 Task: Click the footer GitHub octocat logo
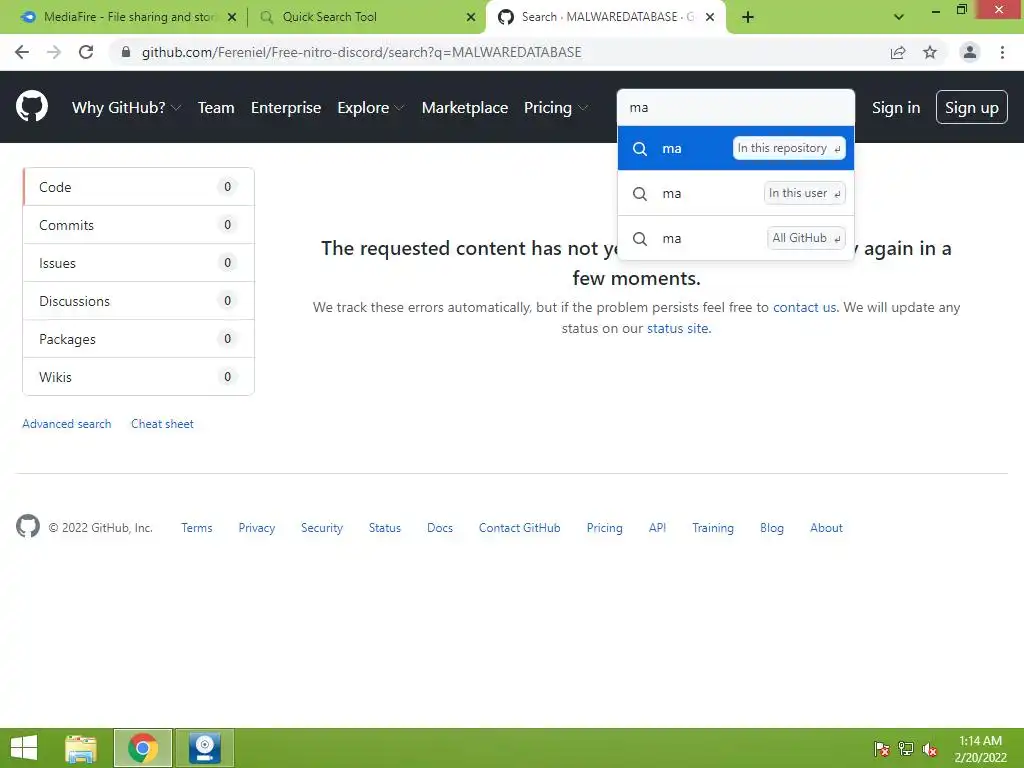(x=27, y=526)
